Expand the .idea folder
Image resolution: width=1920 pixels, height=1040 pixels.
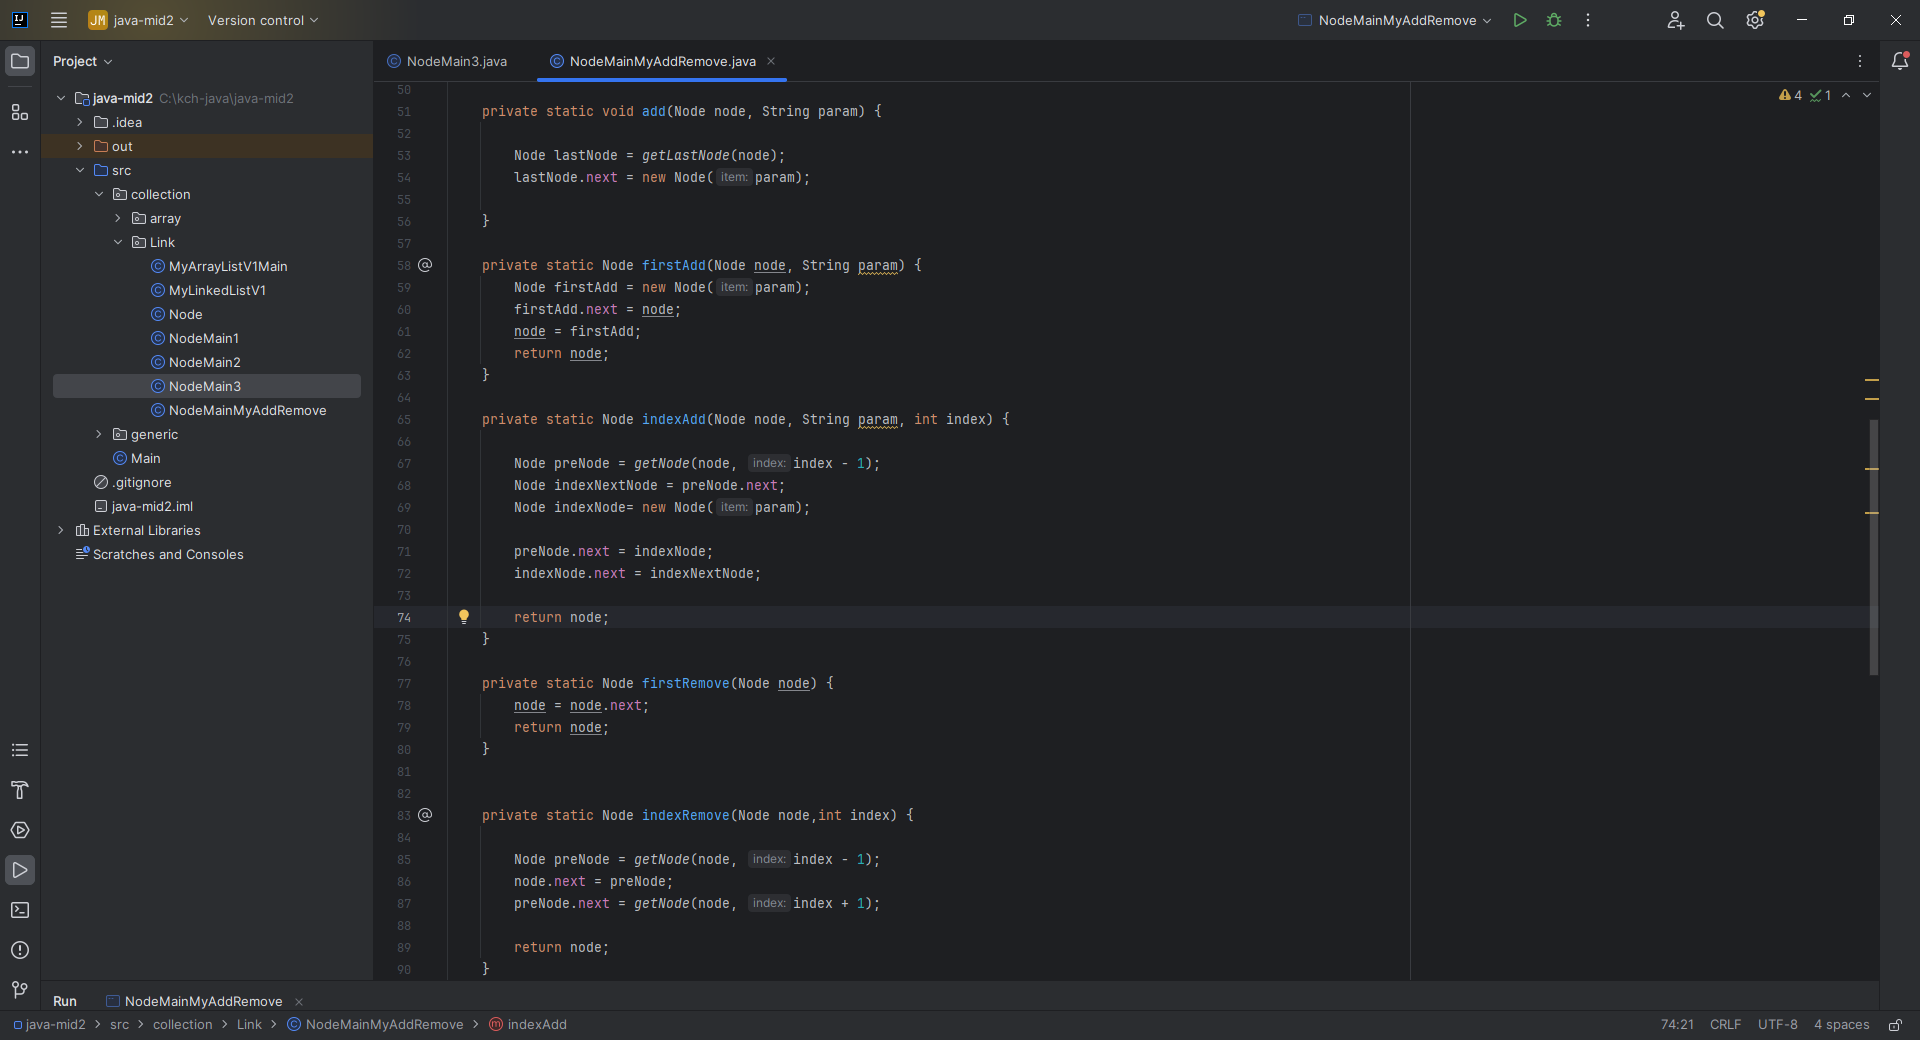[80, 122]
